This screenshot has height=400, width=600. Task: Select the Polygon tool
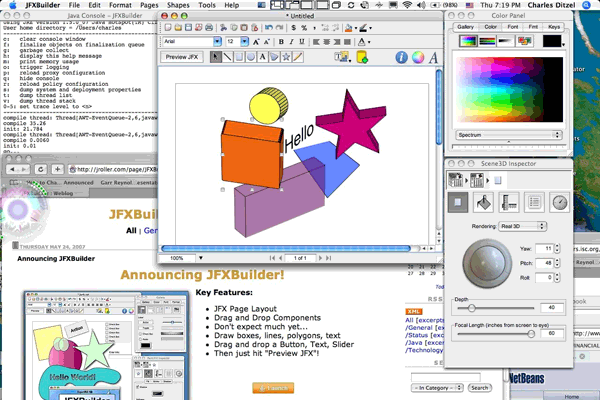point(274,57)
